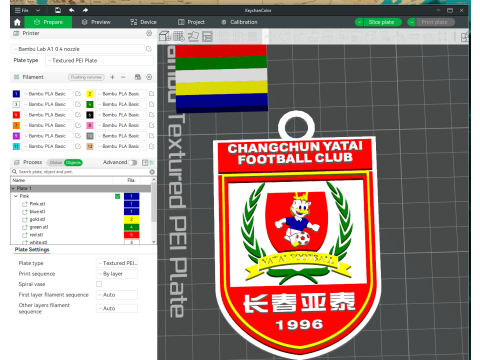Select the Objects process mode
Viewport: 480px width, 360px height.
(73, 162)
